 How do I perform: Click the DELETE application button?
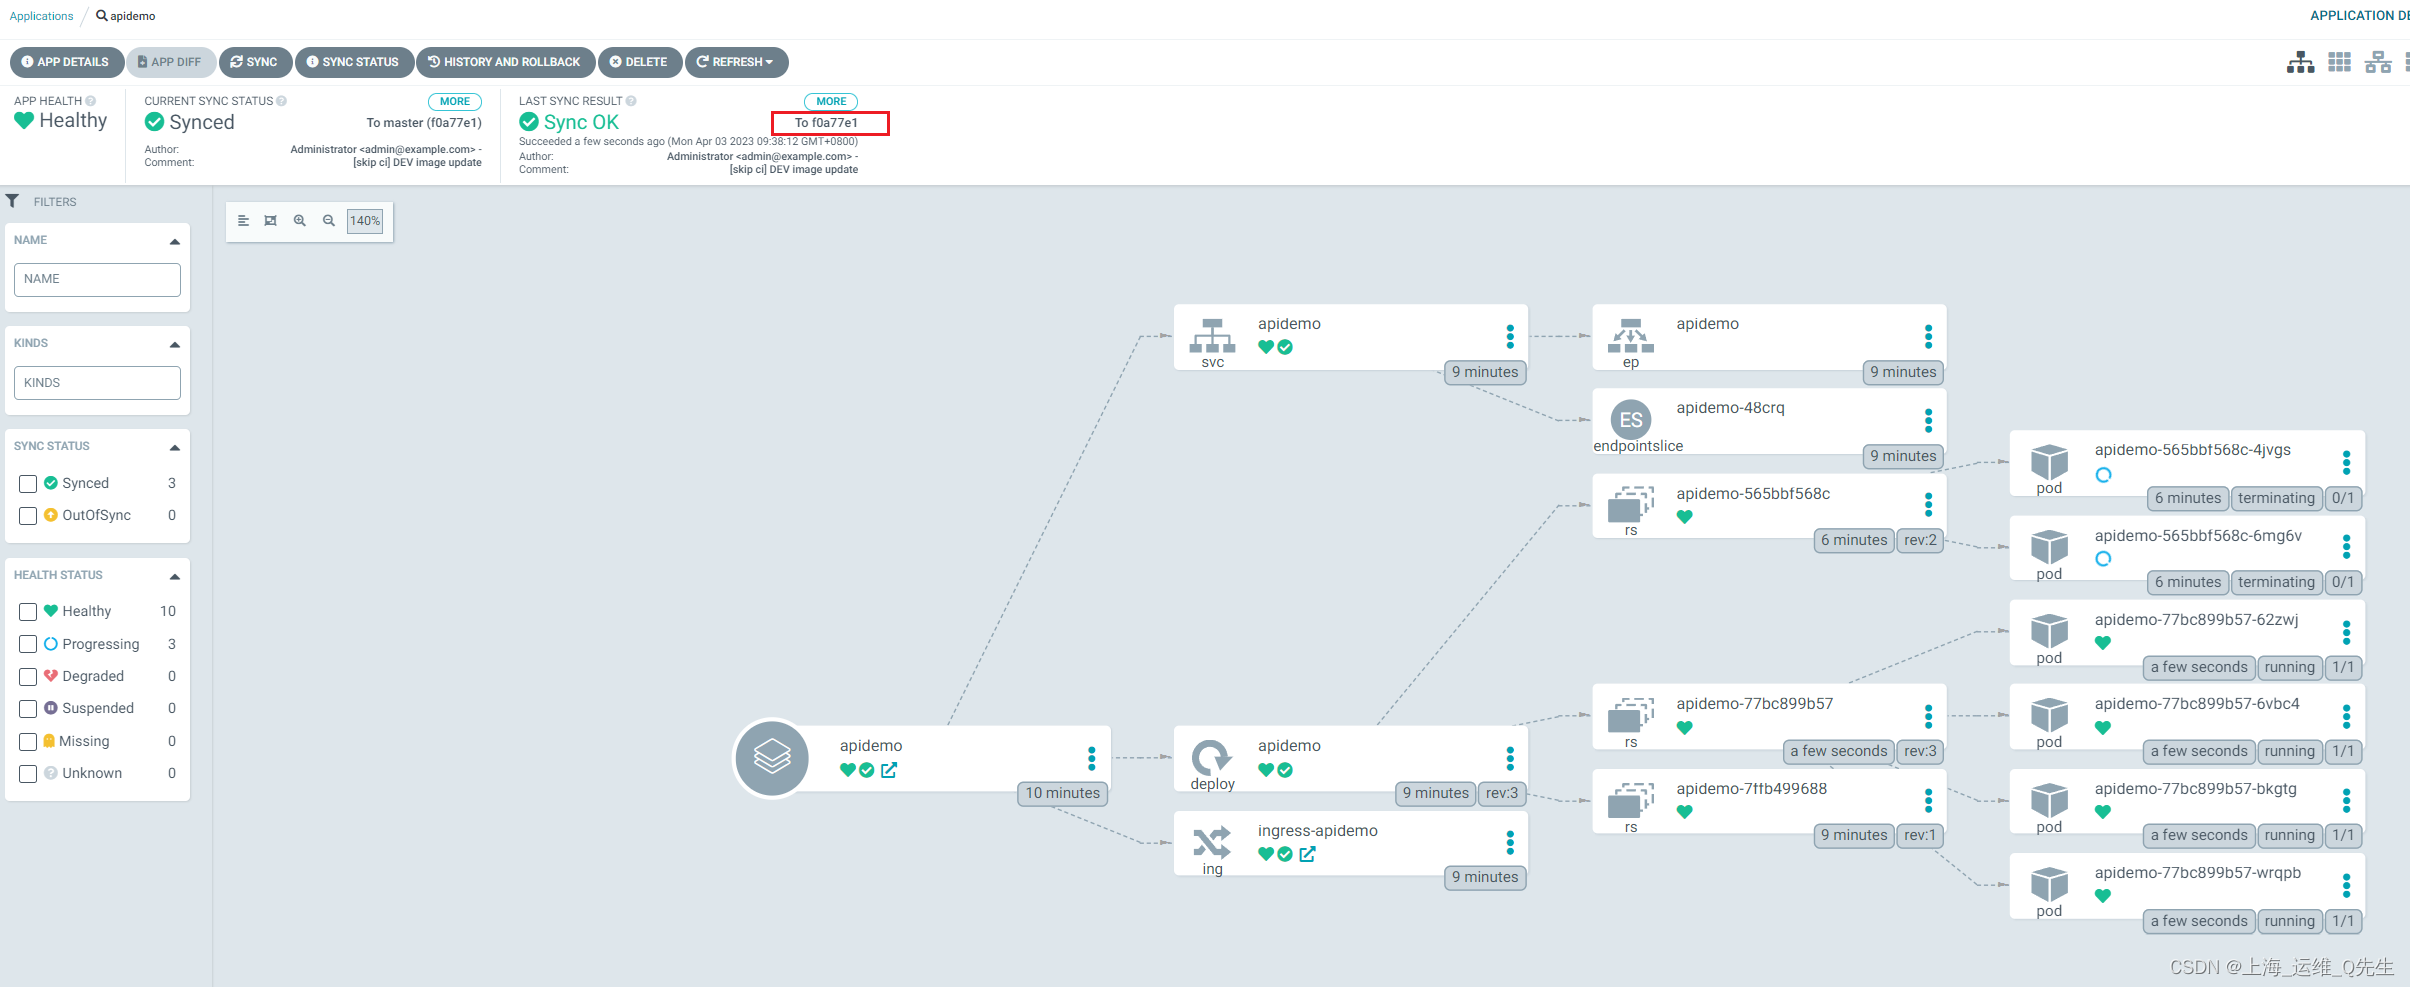640,62
